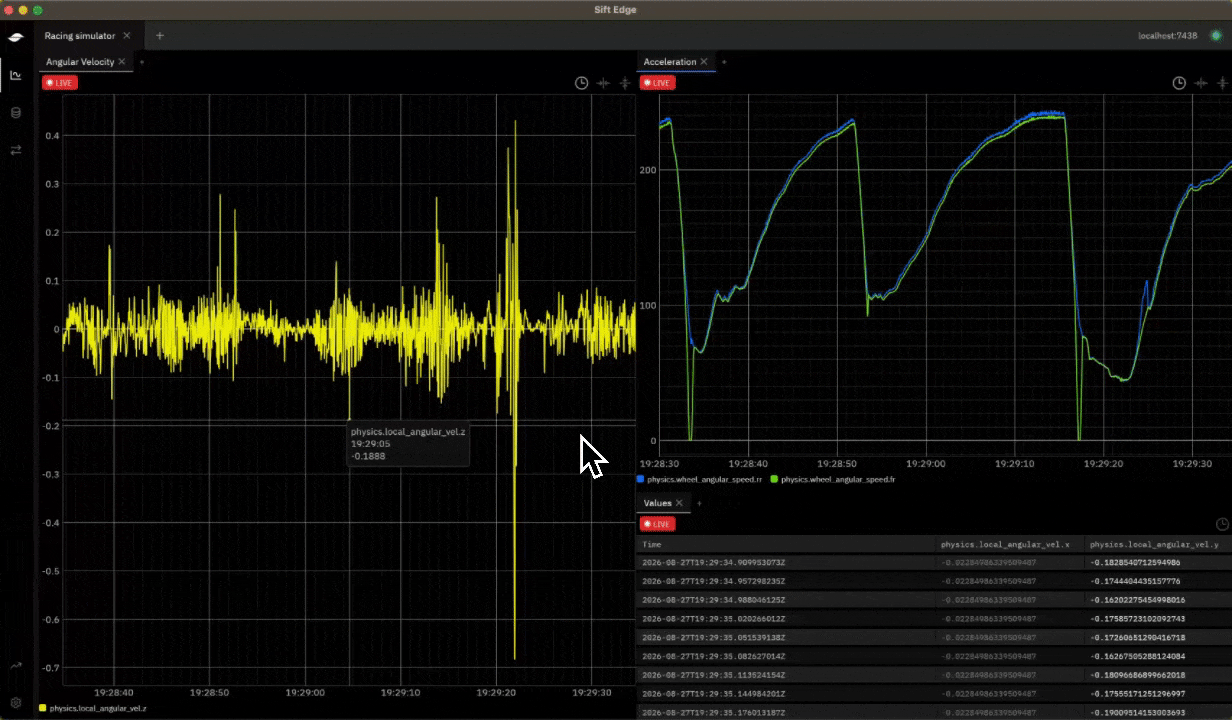Click the green connection status indicator
This screenshot has width=1232, height=720.
[1215, 36]
